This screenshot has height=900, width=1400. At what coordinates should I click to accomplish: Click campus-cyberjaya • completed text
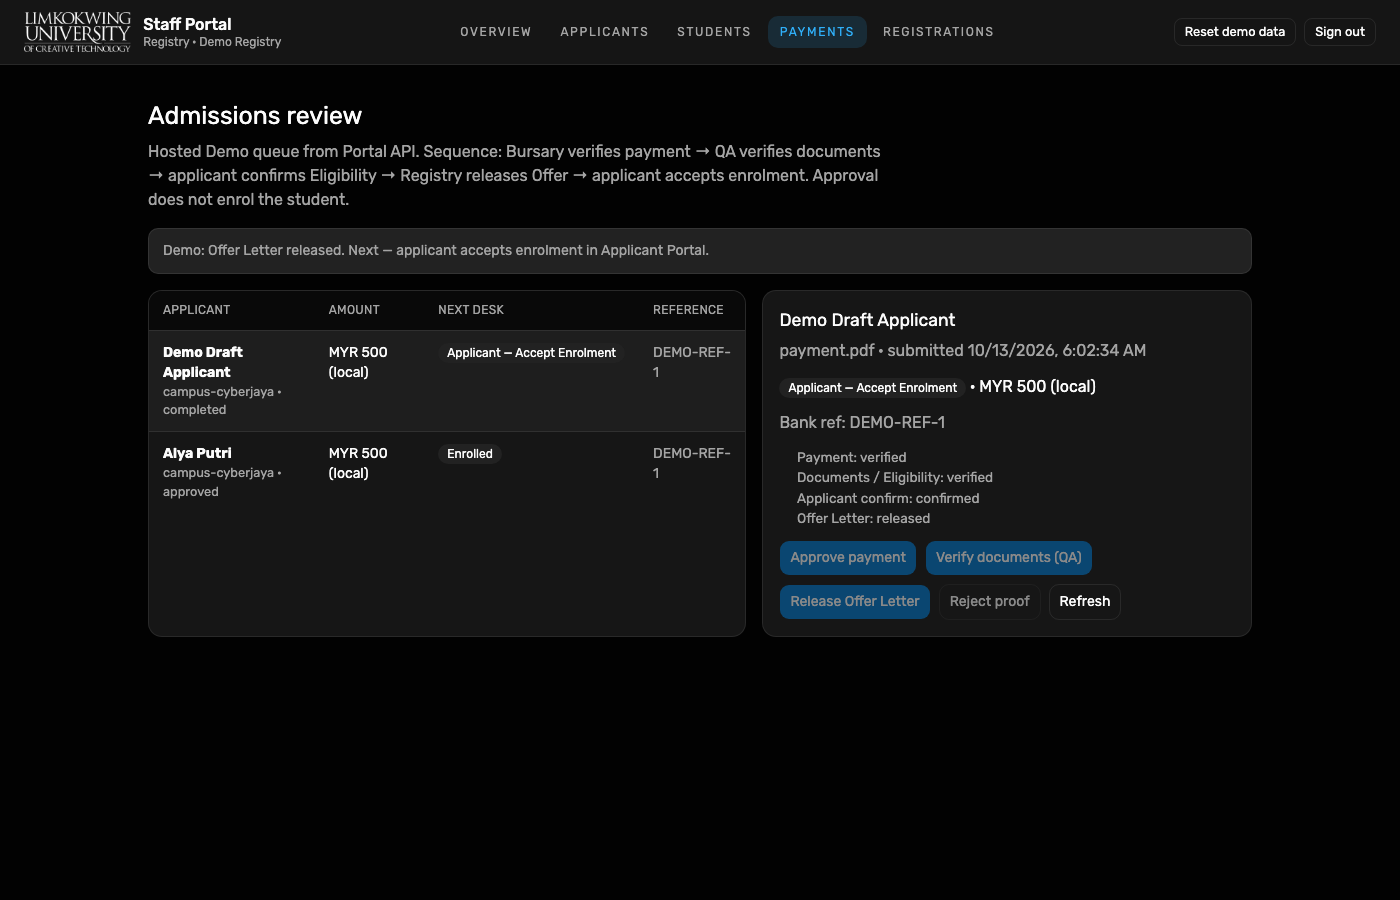[222, 401]
